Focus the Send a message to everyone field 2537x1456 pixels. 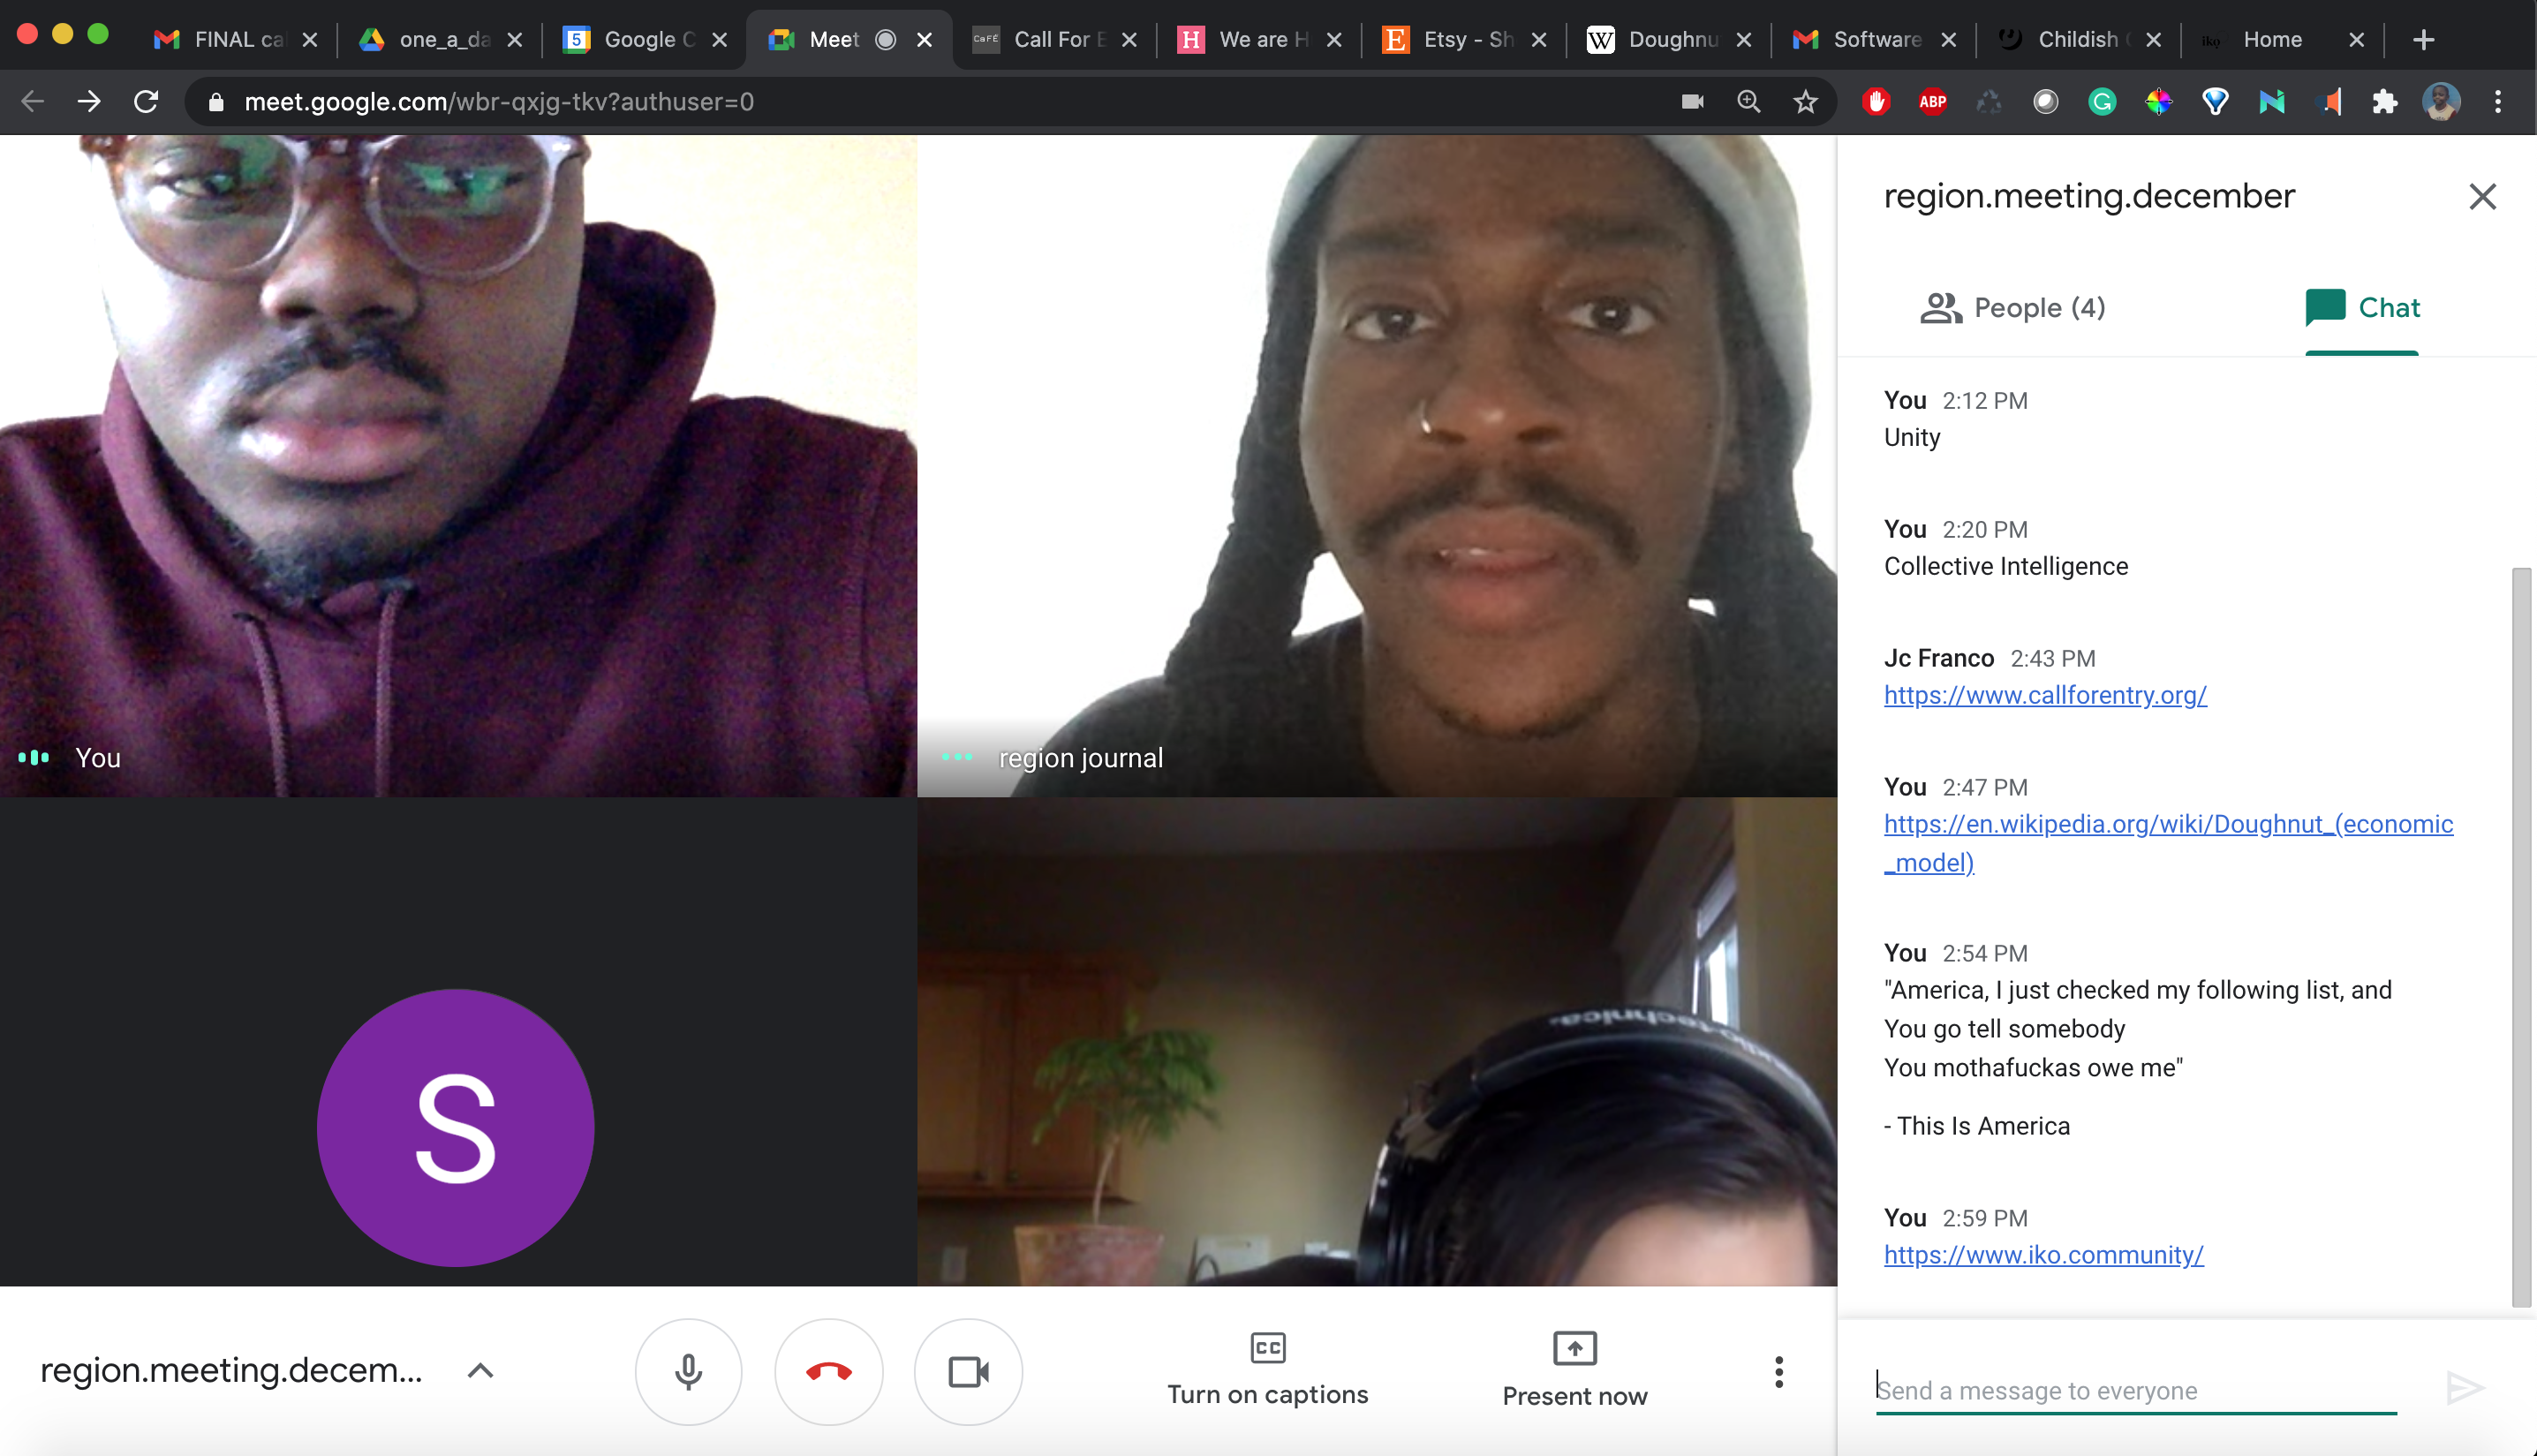[2135, 1389]
